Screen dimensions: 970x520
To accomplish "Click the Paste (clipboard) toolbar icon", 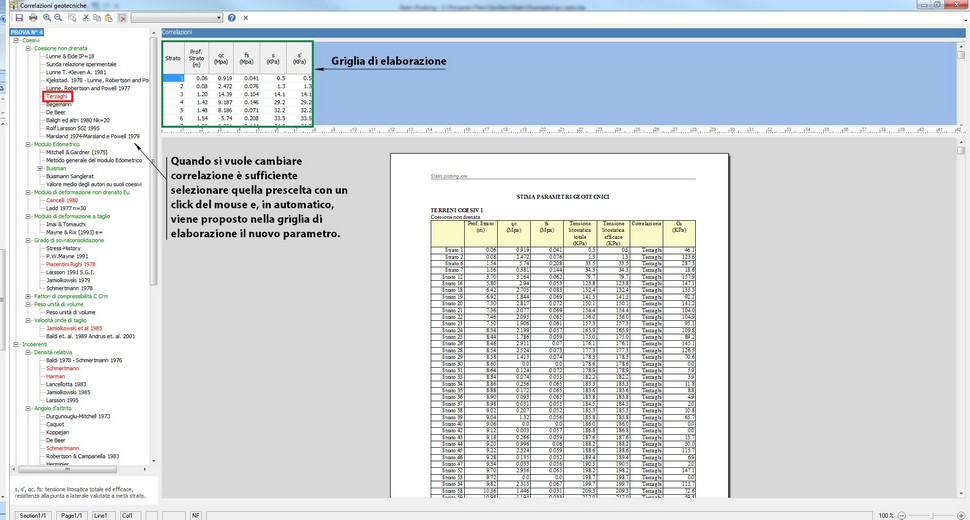I will click(109, 18).
